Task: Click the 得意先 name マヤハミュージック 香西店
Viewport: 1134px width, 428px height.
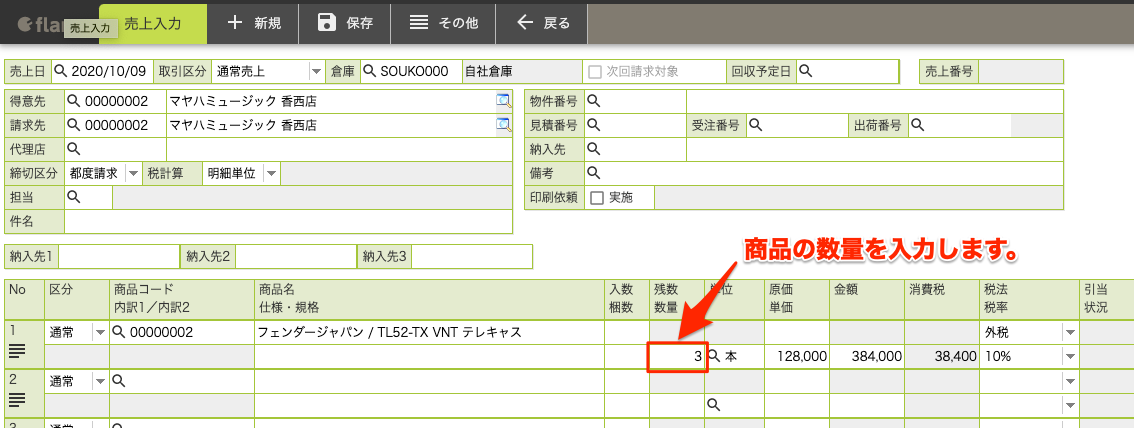Action: 243,101
